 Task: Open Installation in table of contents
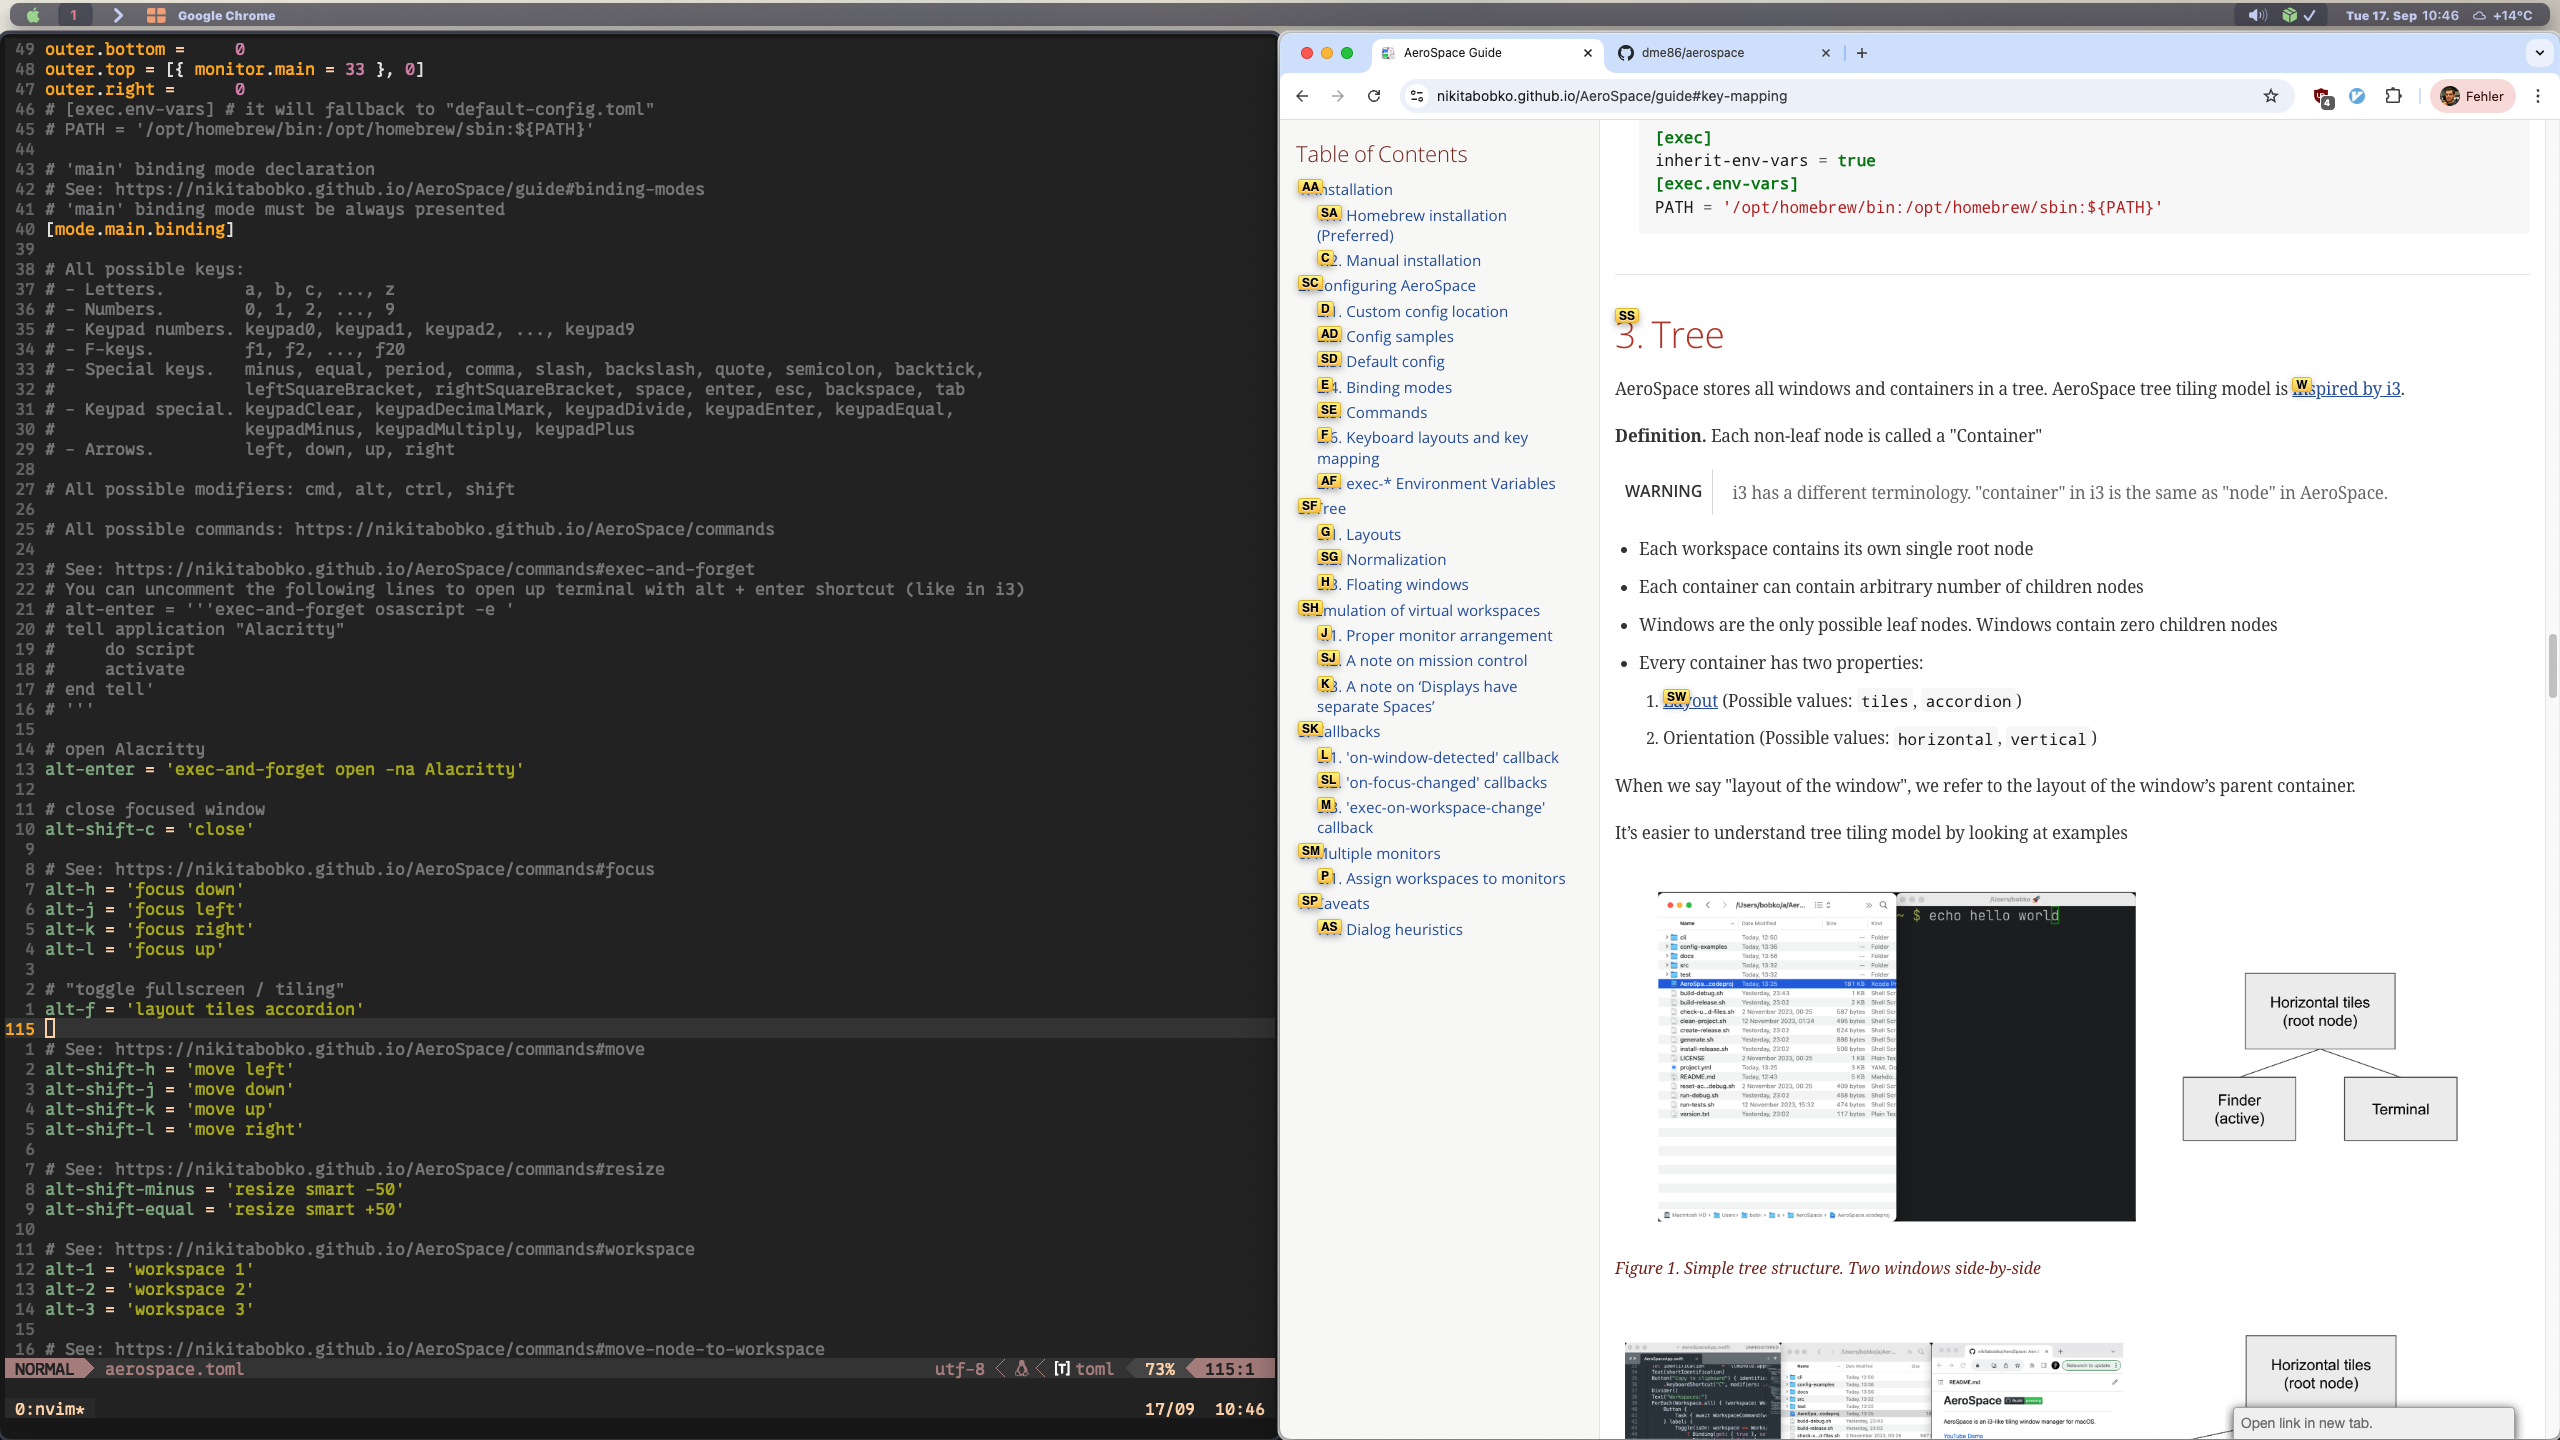[x=1346, y=189]
